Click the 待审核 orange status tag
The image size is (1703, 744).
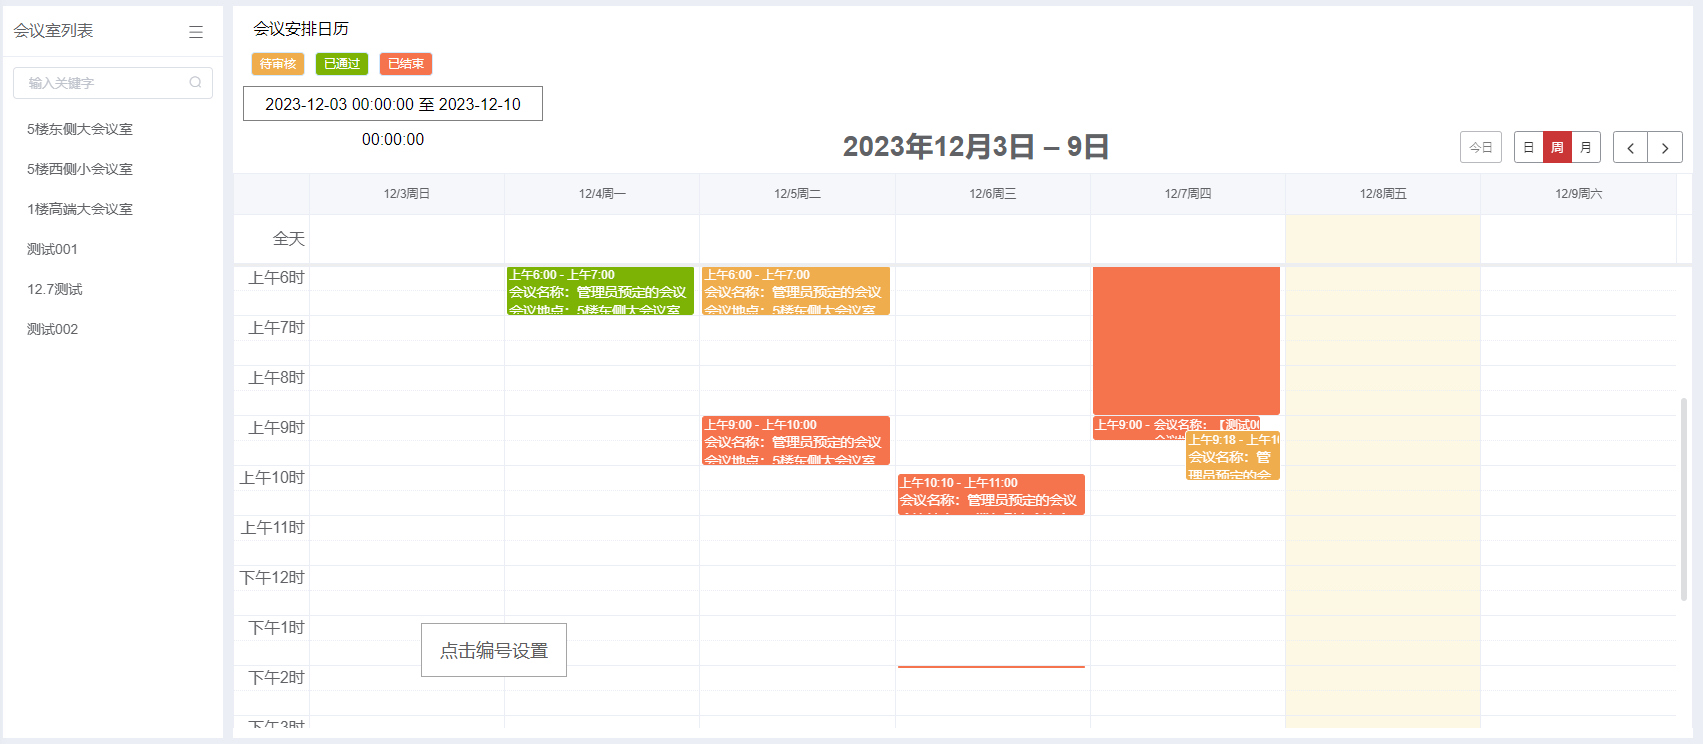point(277,64)
